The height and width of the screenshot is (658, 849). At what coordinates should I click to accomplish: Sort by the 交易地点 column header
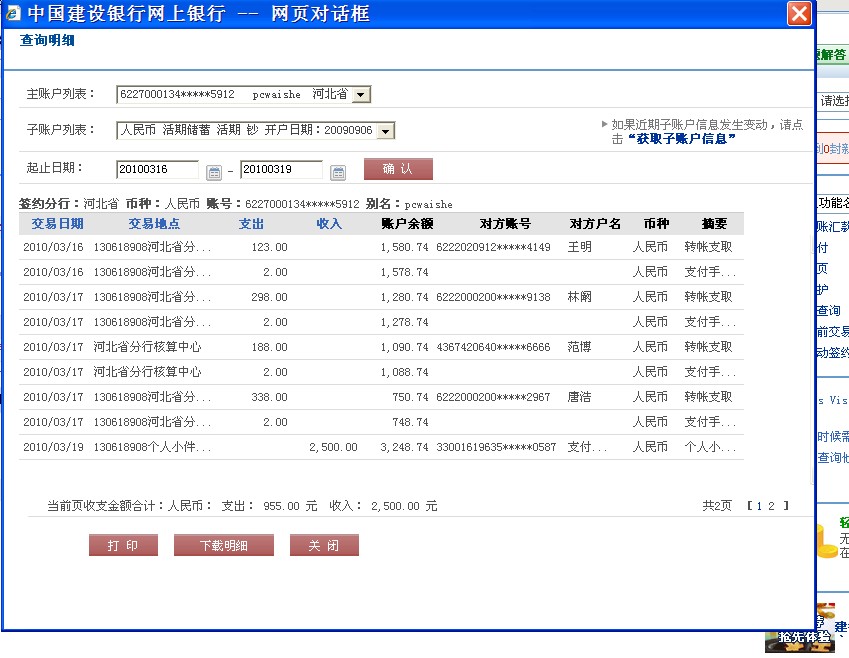[x=154, y=224]
